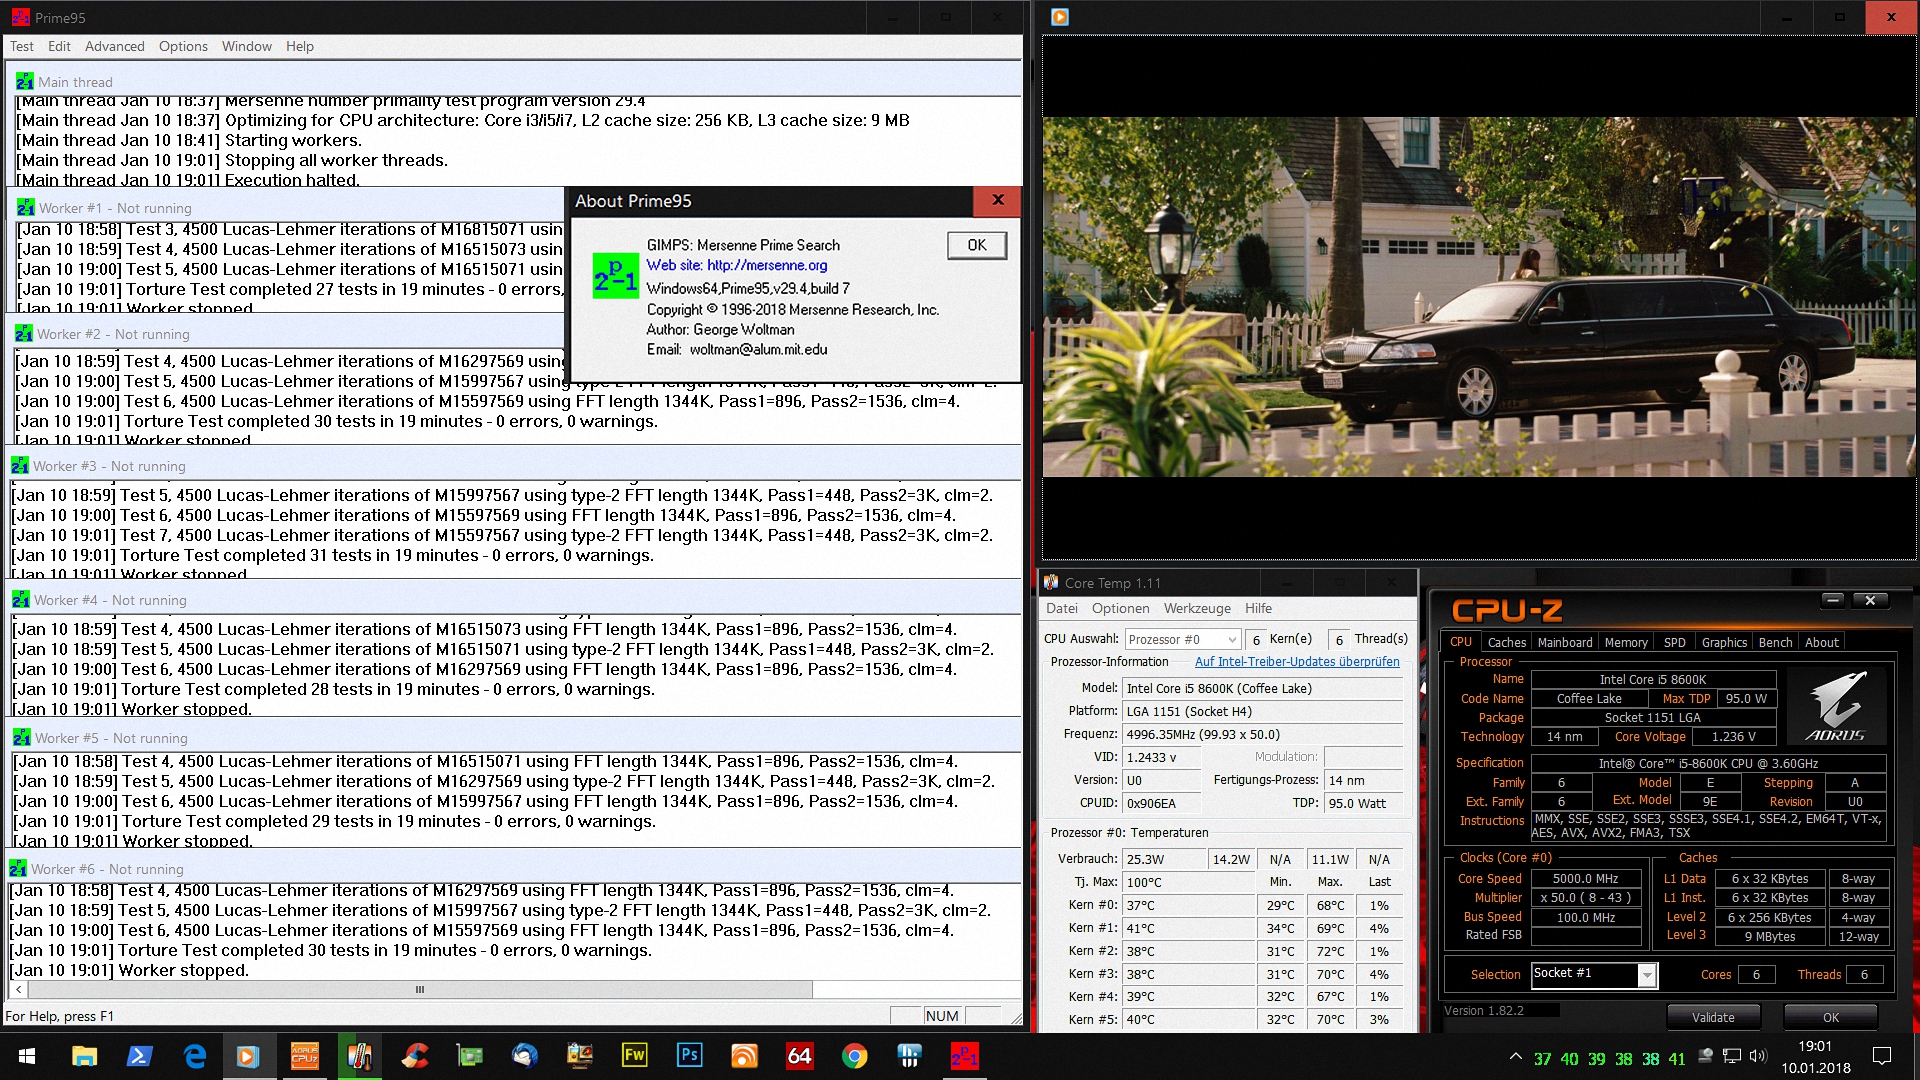Click the Core Temp thermometer taskbar icon
1920x1080 pixels.
pyautogui.click(x=359, y=1056)
